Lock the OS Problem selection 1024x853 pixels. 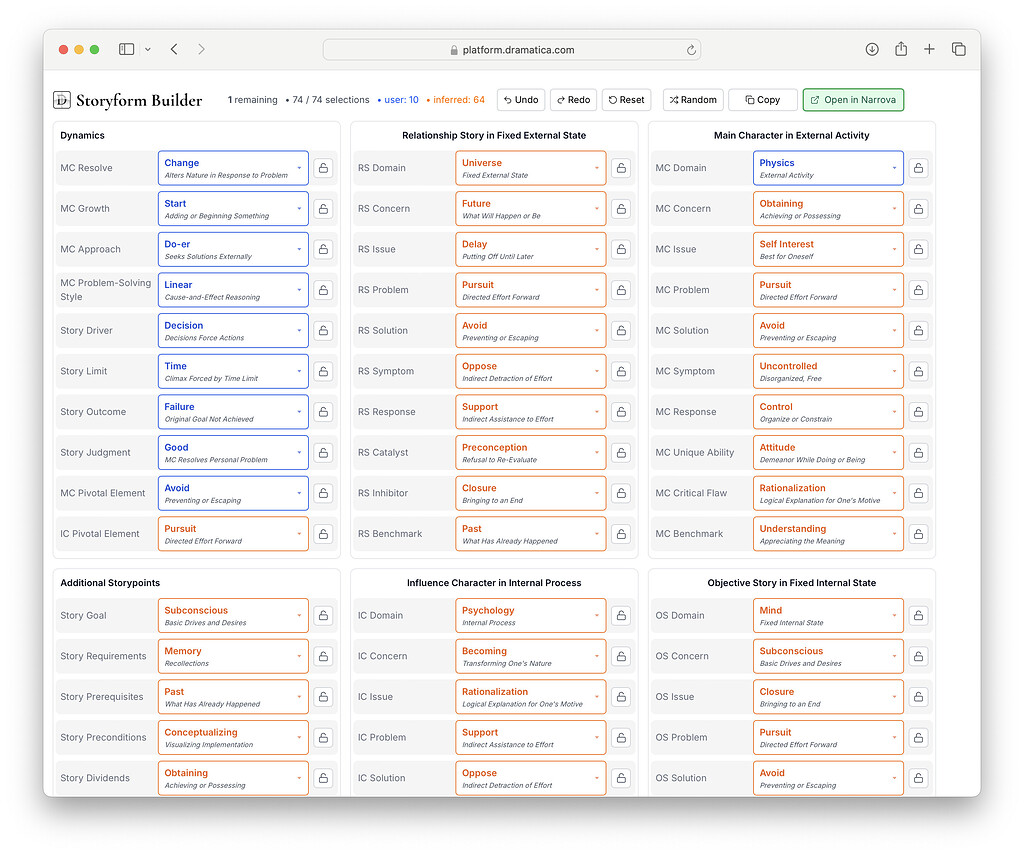click(x=918, y=737)
